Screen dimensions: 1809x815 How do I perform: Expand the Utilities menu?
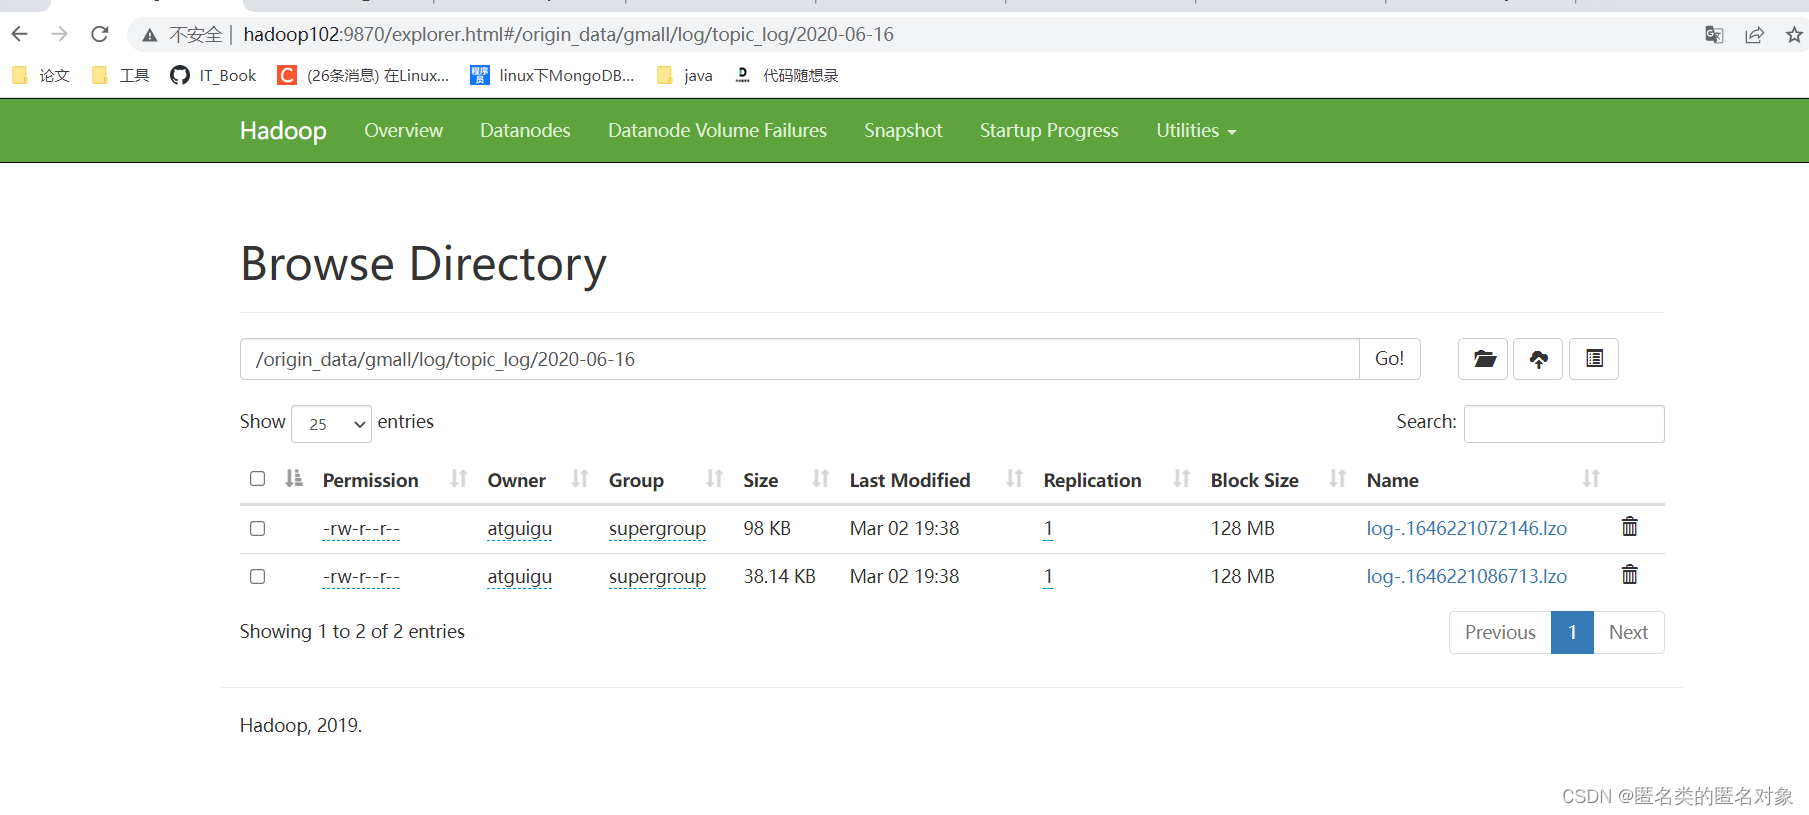(1196, 130)
